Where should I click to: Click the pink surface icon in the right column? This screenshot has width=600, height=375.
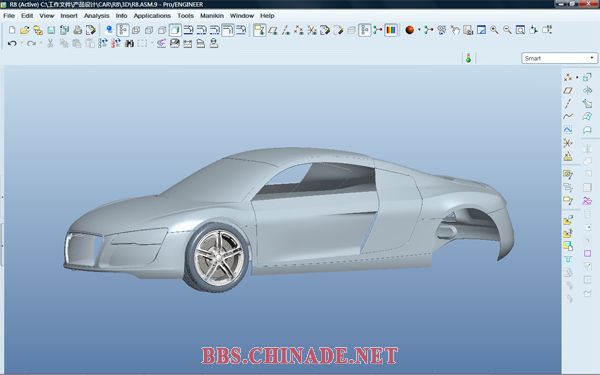point(587,201)
